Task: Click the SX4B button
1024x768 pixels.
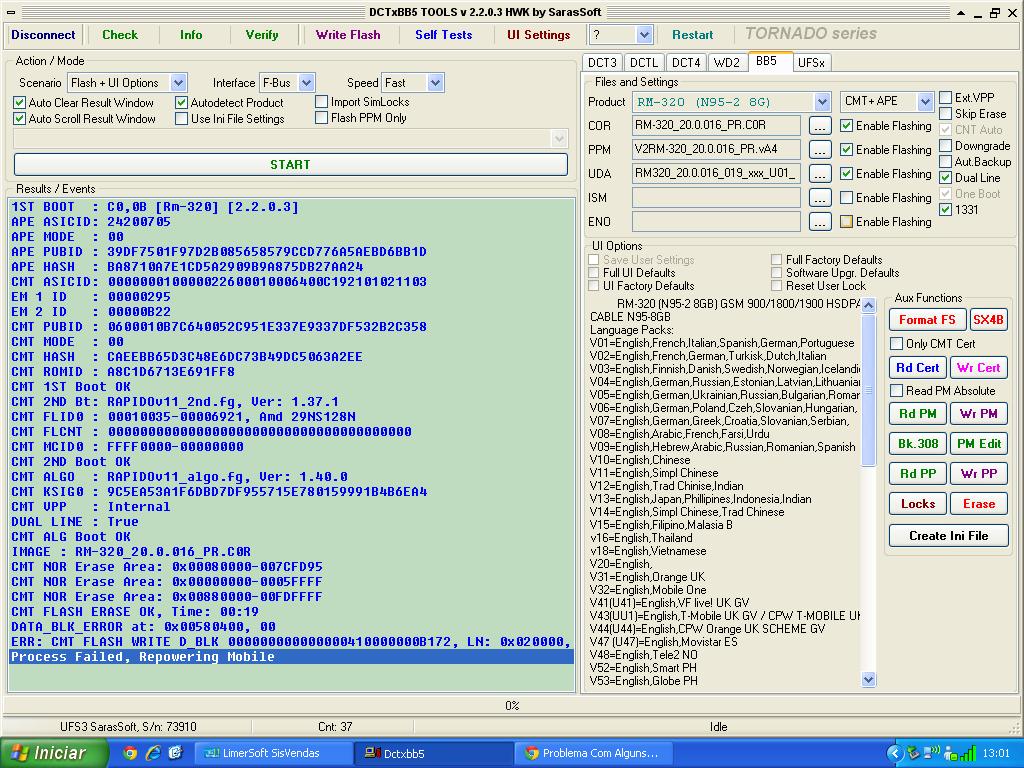Action: pos(988,320)
